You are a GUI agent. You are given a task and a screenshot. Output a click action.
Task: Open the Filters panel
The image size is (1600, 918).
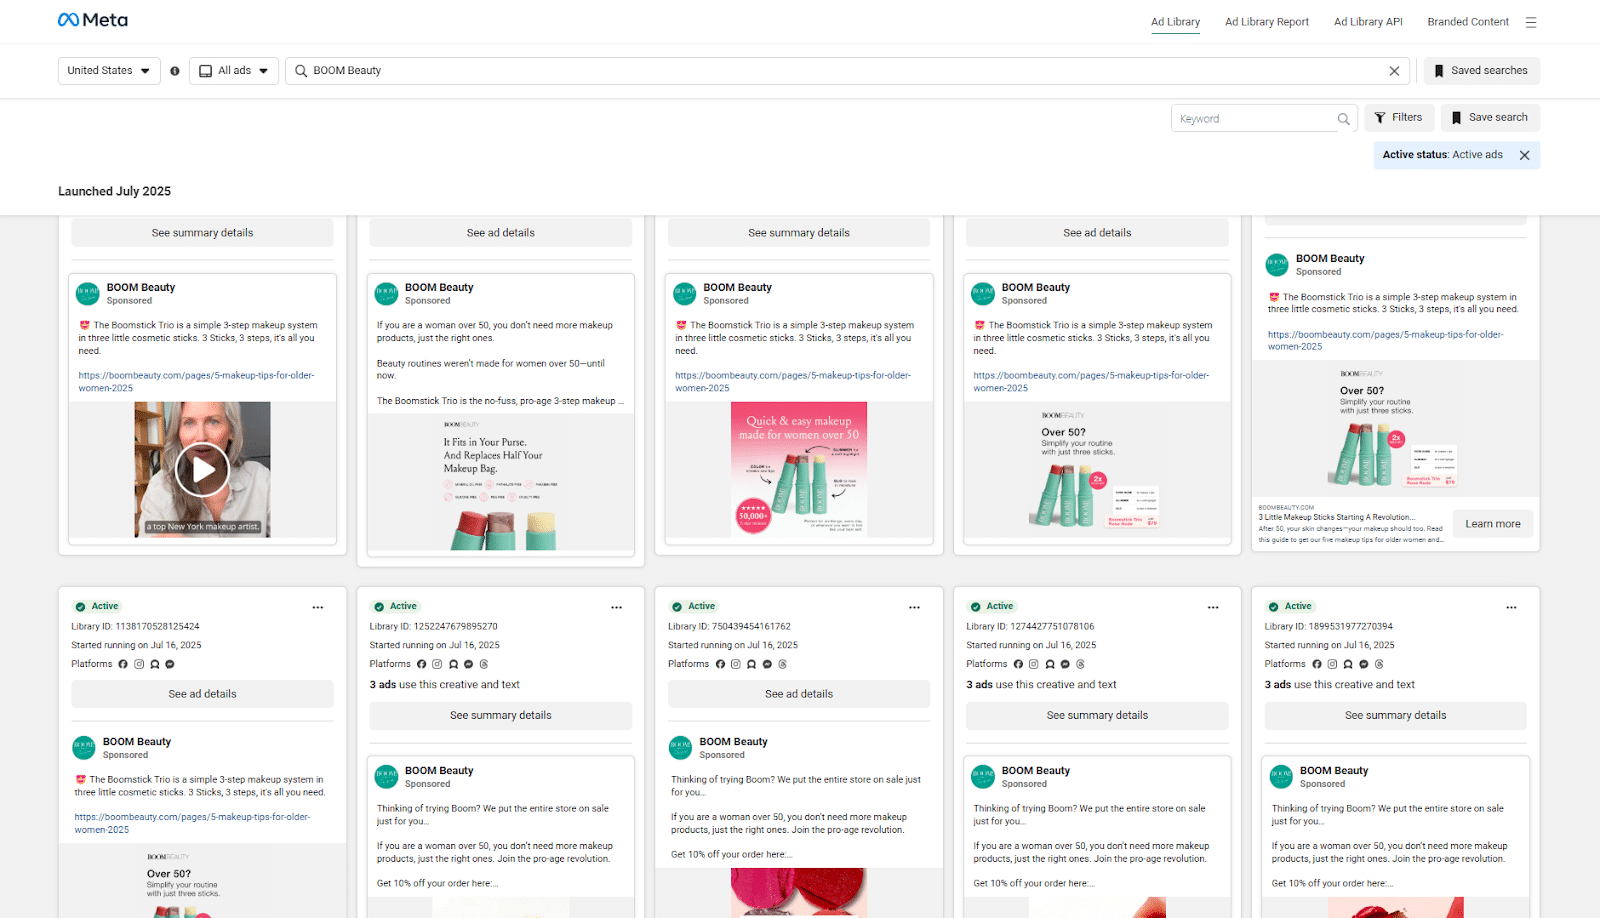tap(1399, 118)
